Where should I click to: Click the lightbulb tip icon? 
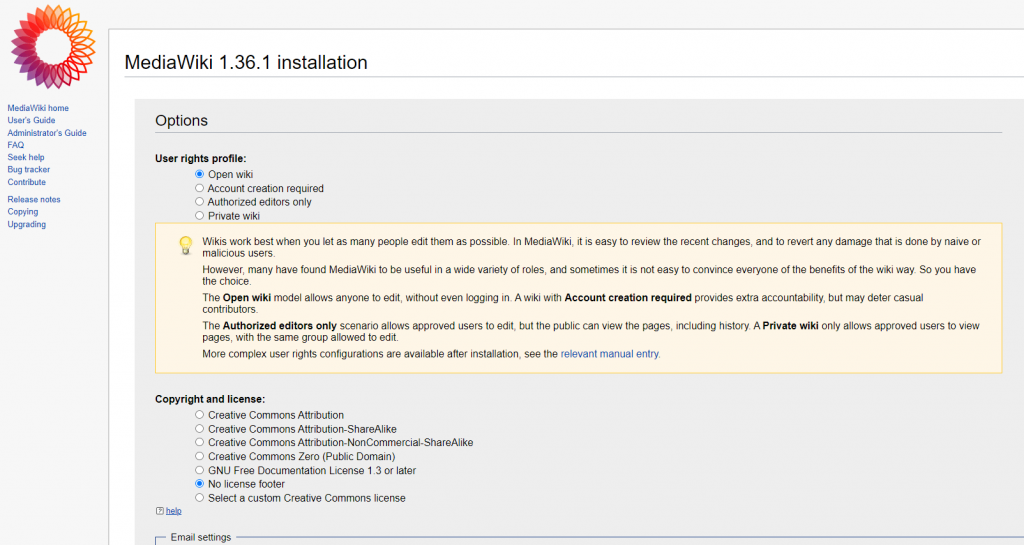tap(185, 245)
